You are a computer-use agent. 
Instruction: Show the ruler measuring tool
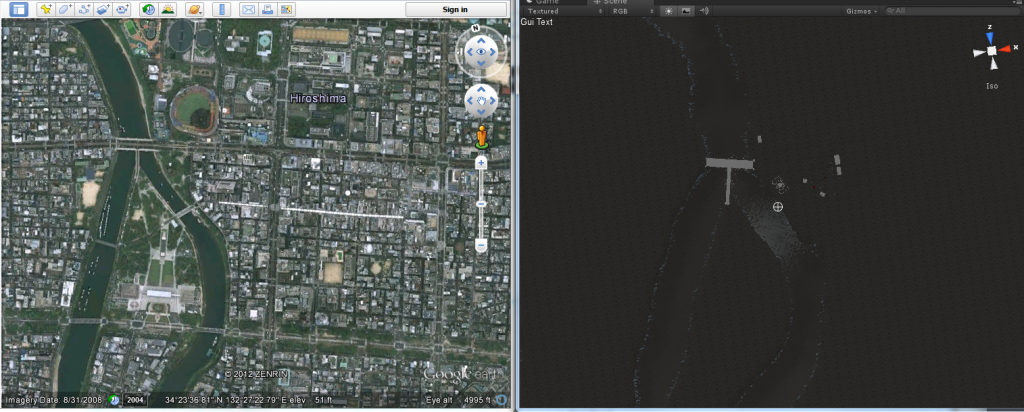point(222,9)
